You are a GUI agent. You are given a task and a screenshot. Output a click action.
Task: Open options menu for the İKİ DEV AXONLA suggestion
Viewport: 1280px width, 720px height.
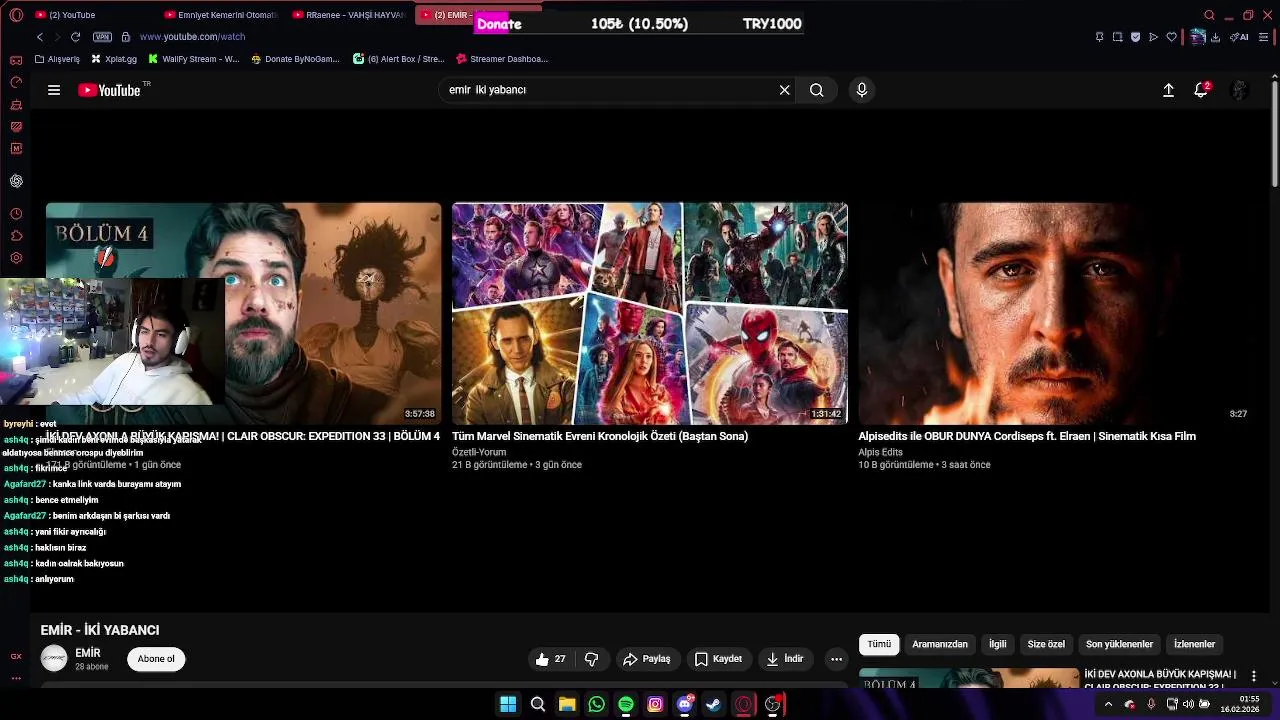point(1254,677)
